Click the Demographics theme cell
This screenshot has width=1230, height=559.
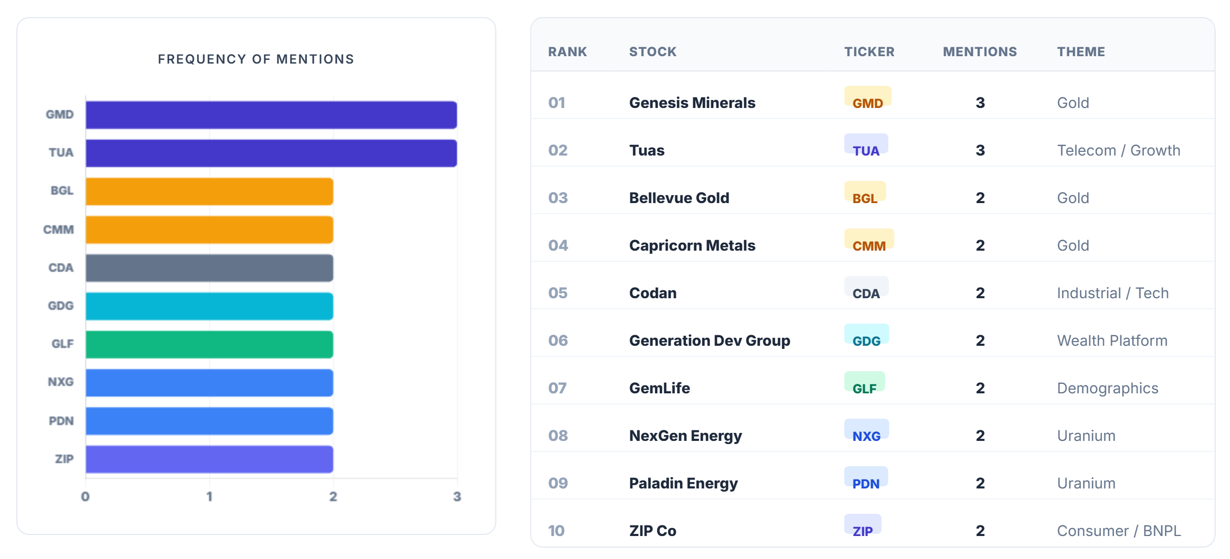(x=1108, y=388)
